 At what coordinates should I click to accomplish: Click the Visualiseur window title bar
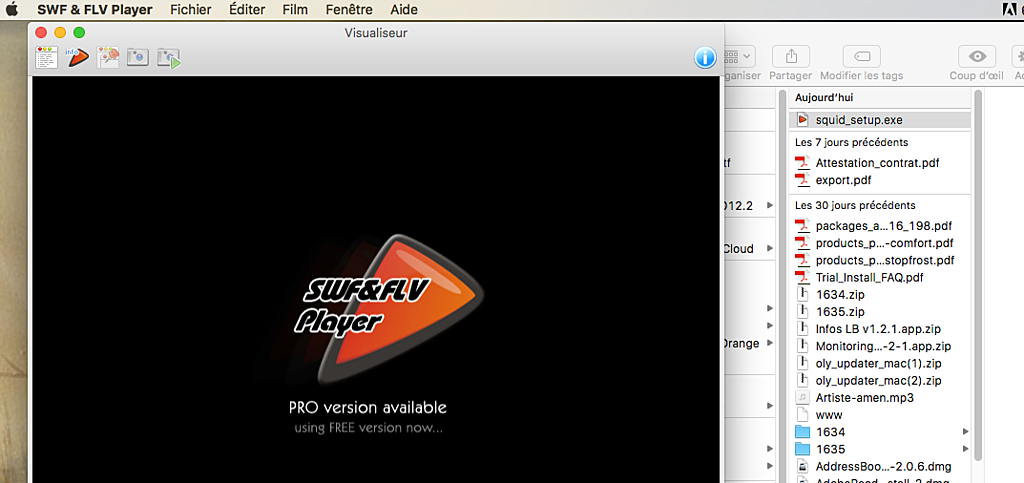coord(376,33)
